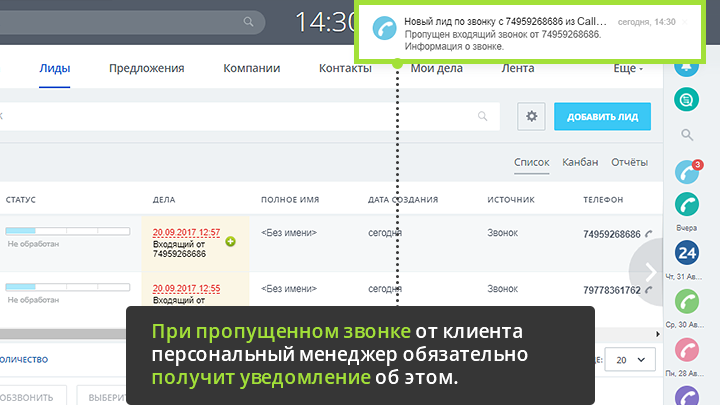This screenshot has height=405, width=720.
Task: Click the round next arrow button
Action: point(647,272)
